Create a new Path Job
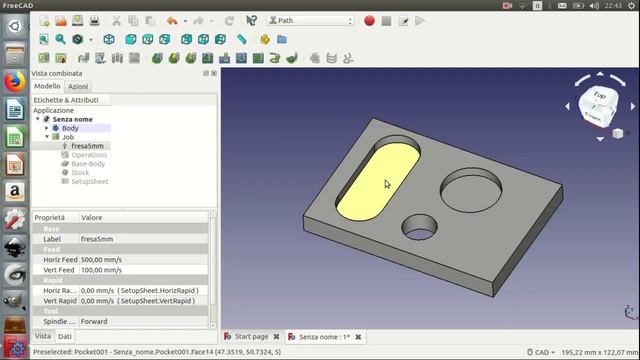640x360 pixels. (x=44, y=58)
